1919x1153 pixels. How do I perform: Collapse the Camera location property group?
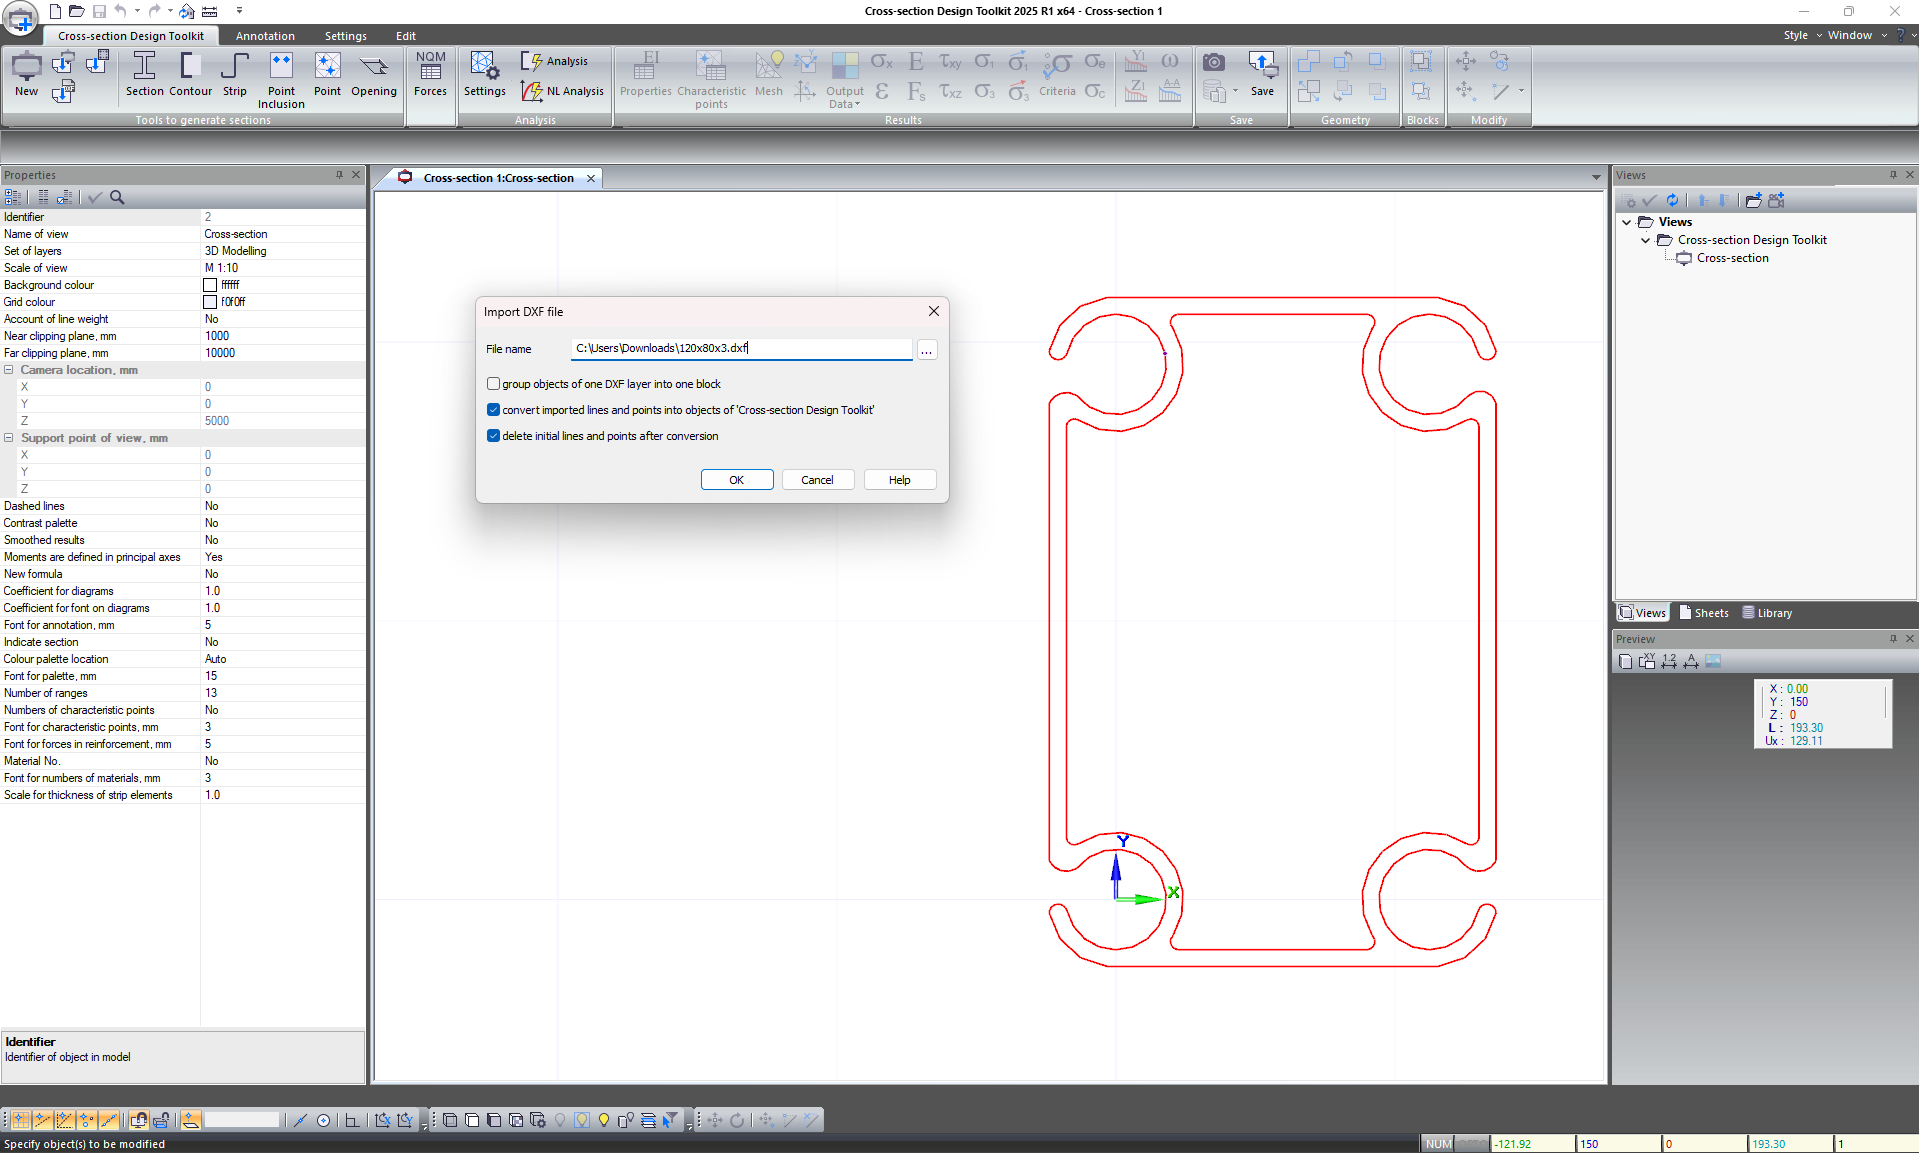click(x=9, y=370)
